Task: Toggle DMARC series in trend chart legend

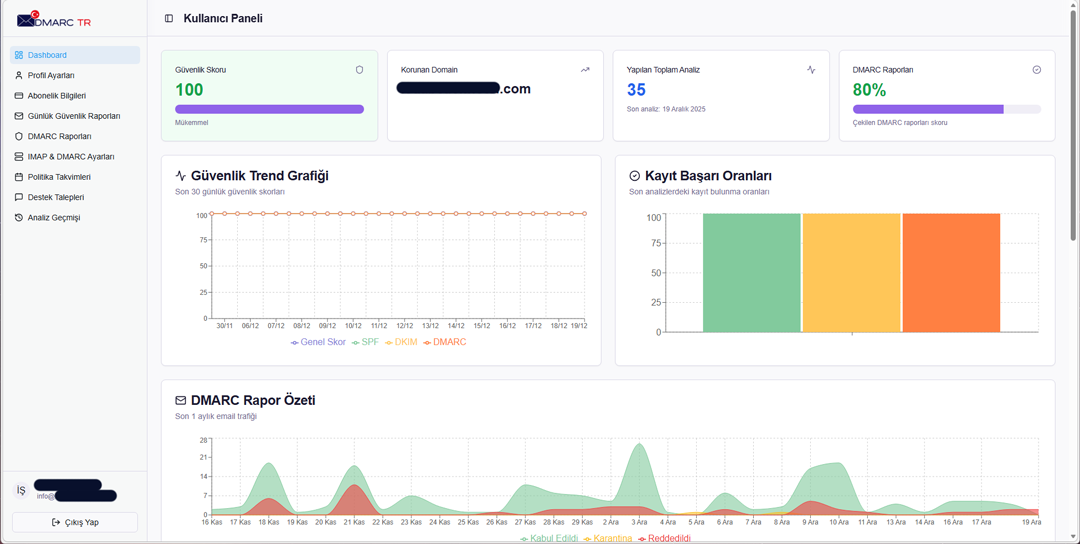Action: pos(445,342)
